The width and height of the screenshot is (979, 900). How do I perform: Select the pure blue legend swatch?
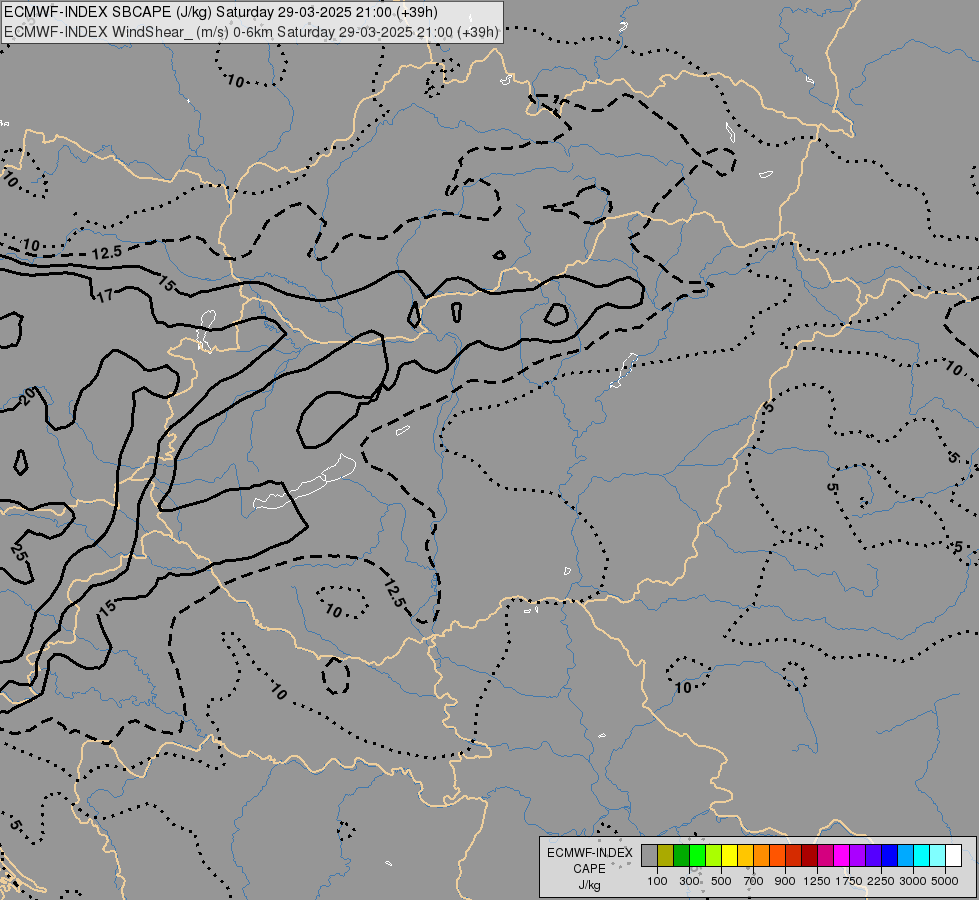[x=889, y=856]
